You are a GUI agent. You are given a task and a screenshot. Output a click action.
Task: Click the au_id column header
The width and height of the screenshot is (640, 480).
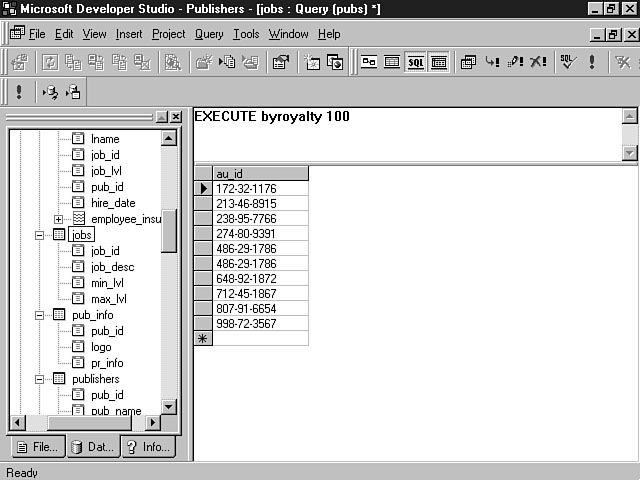coord(260,173)
